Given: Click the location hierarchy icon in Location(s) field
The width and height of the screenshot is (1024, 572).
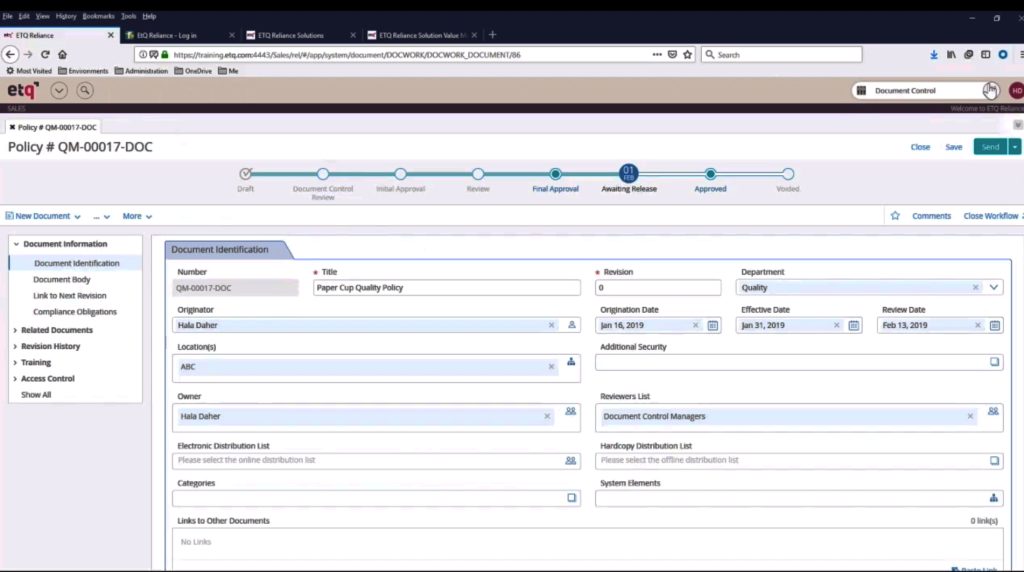Looking at the screenshot, I should coord(571,362).
